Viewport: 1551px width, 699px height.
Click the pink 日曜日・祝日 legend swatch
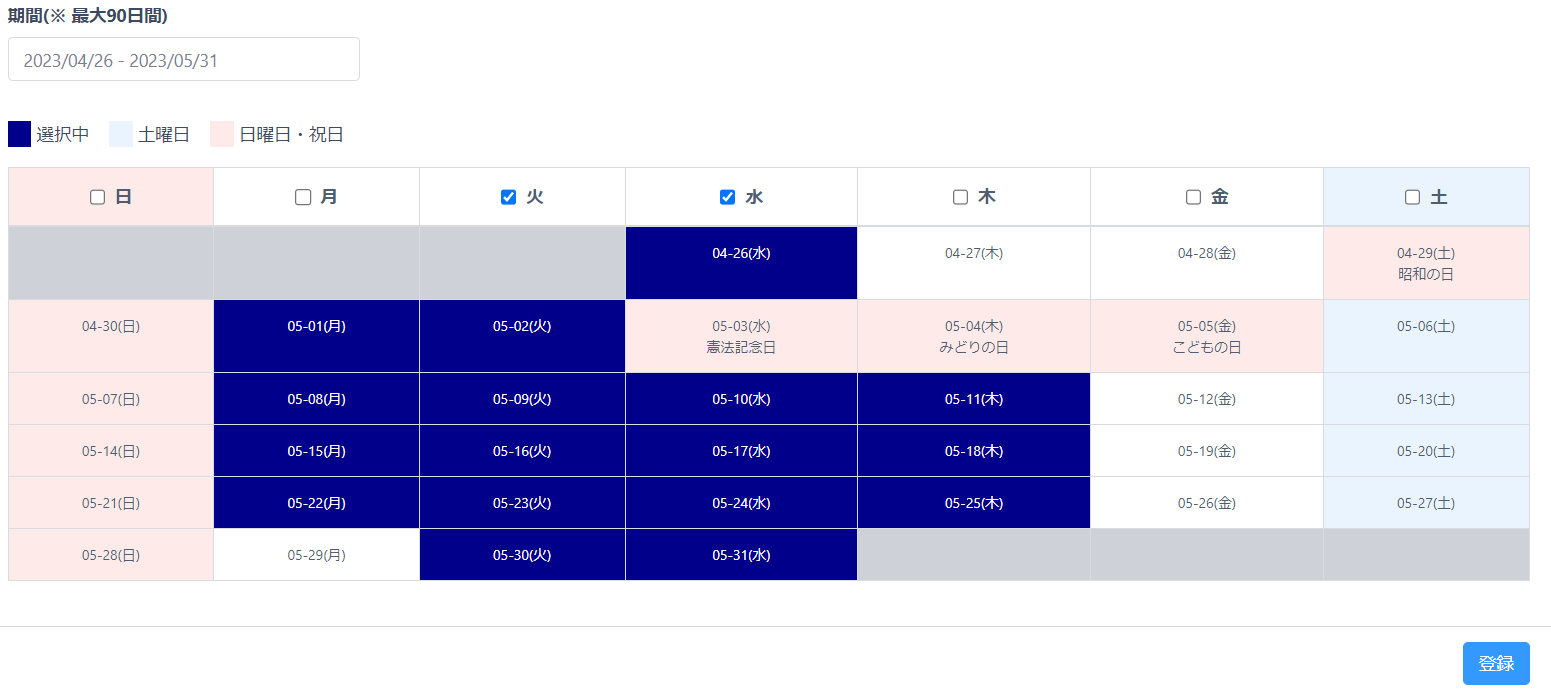(222, 134)
